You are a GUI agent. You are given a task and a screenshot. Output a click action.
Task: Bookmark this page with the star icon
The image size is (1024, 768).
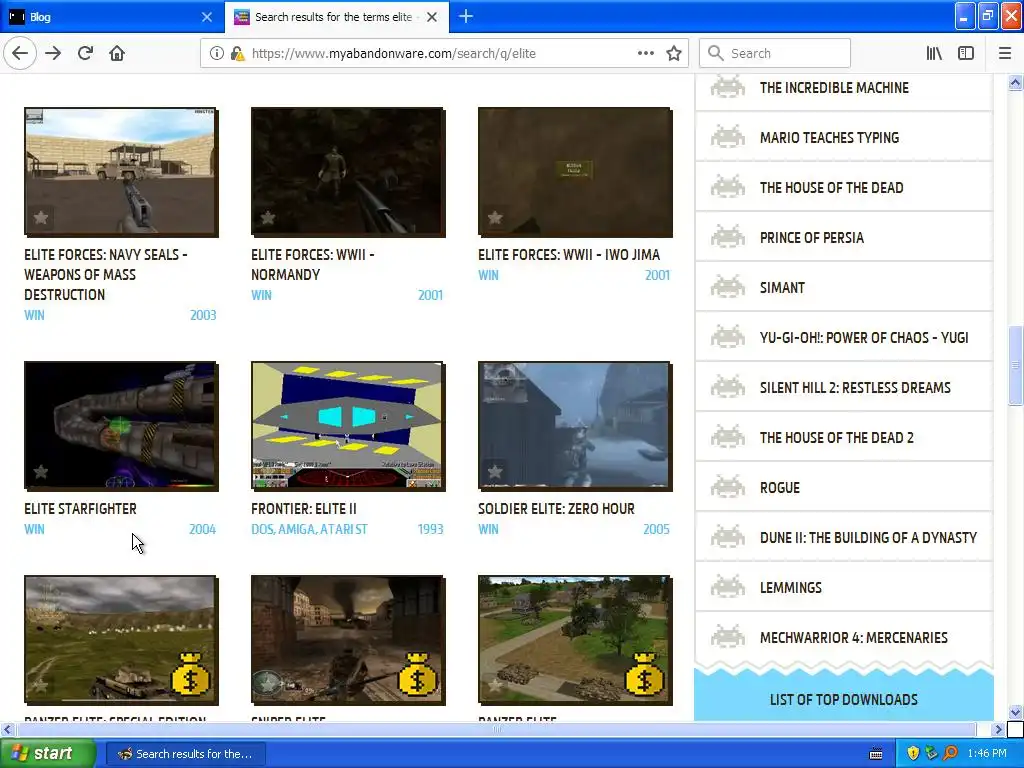coord(674,54)
